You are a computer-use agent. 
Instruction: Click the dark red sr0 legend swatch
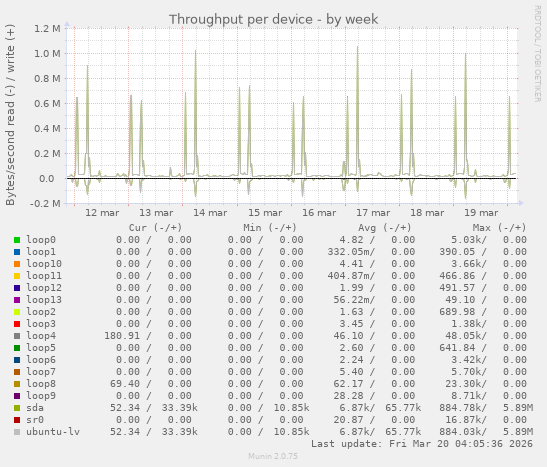(x=17, y=420)
